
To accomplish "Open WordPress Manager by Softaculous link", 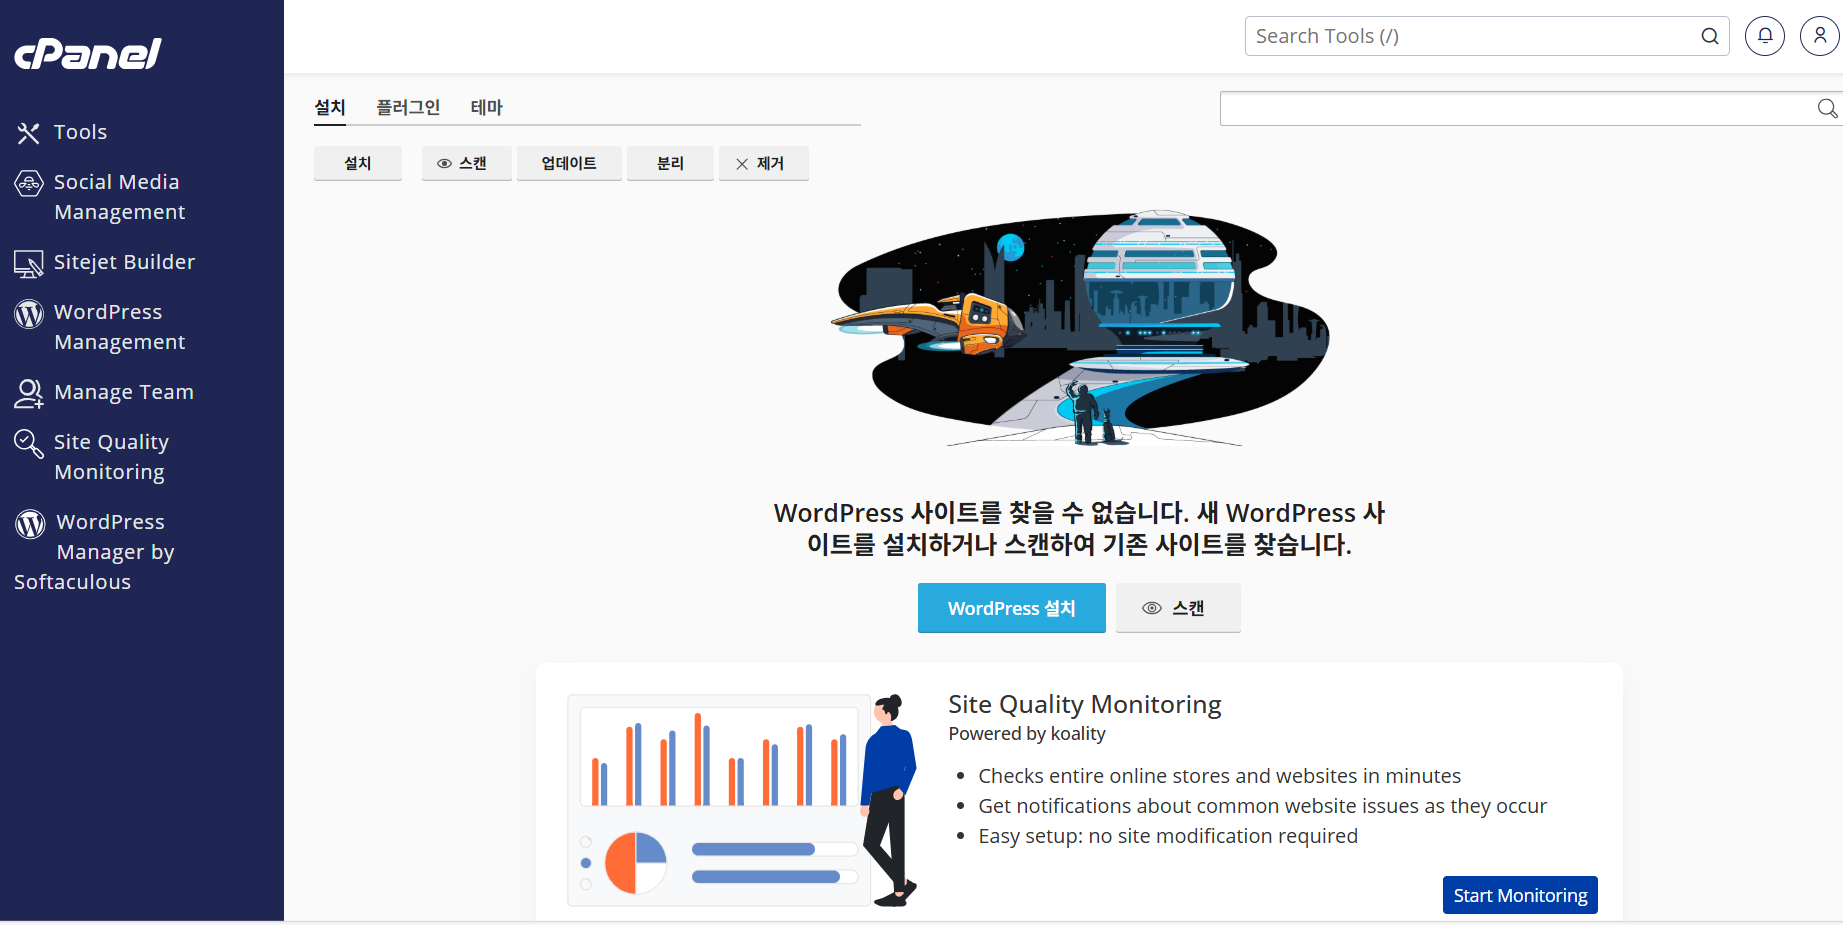I will (94, 552).
